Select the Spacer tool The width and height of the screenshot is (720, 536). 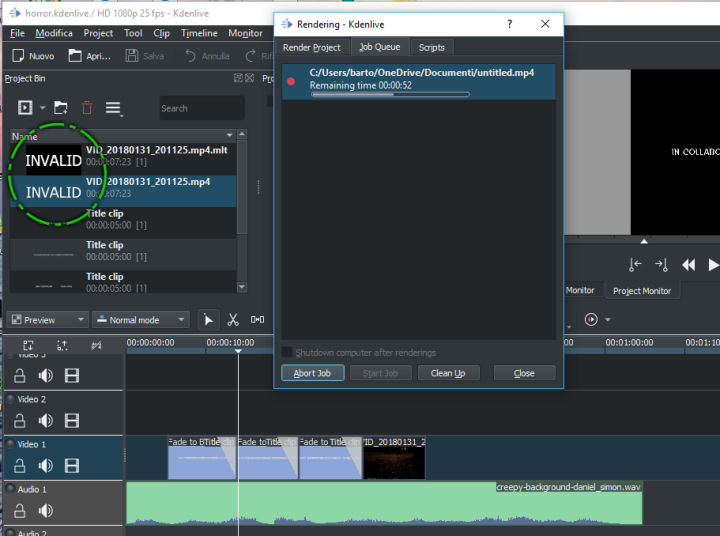(x=257, y=320)
